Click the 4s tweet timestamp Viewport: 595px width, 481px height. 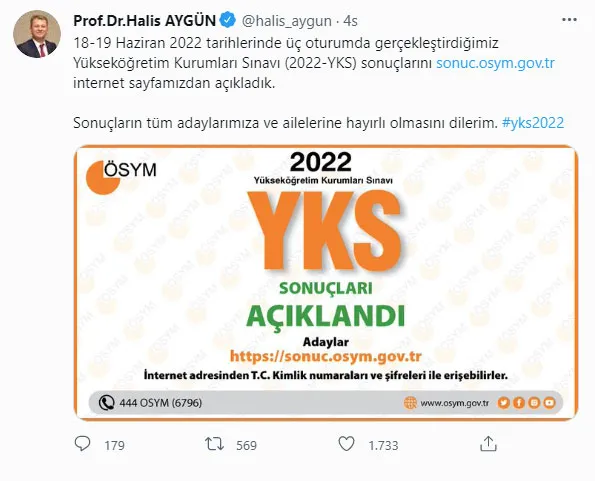pos(350,21)
